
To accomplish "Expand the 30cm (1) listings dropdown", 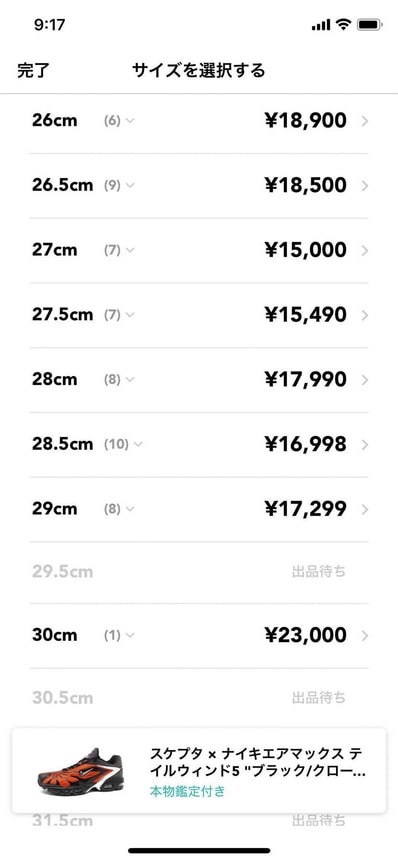I will pos(119,636).
